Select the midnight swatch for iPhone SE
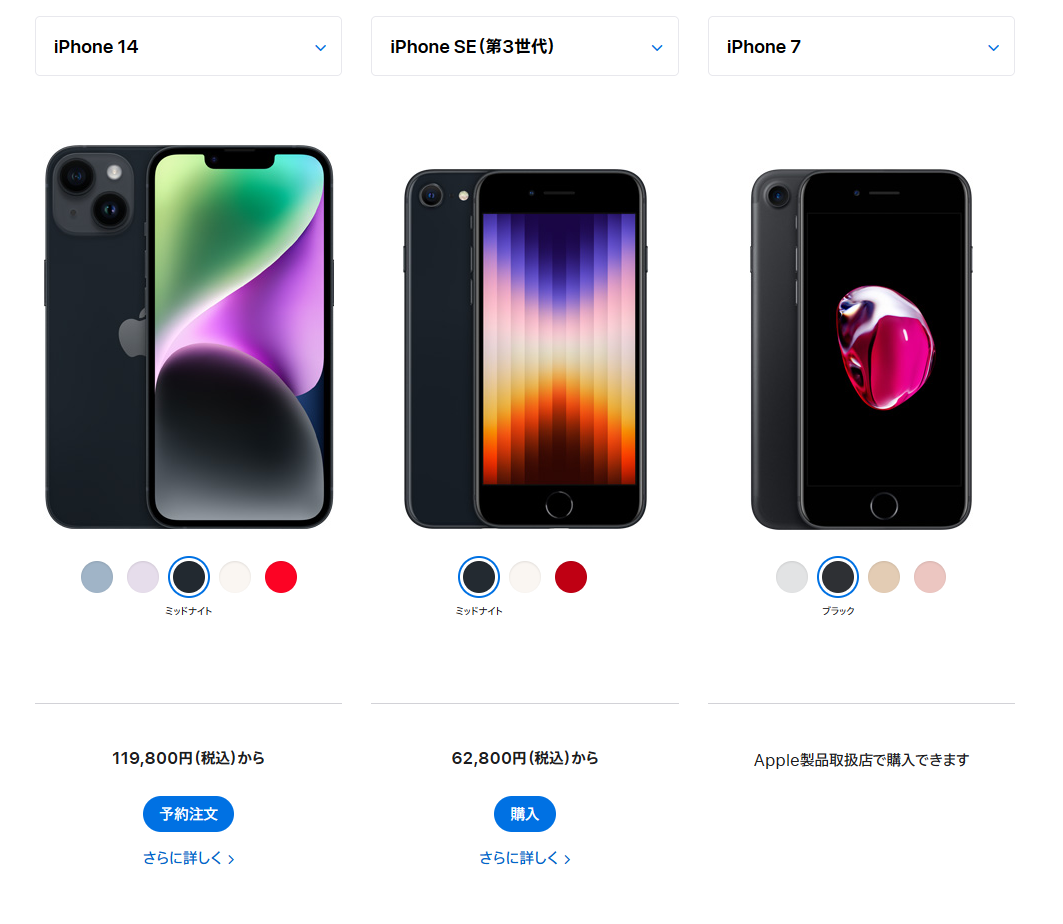The image size is (1063, 924). [x=479, y=577]
